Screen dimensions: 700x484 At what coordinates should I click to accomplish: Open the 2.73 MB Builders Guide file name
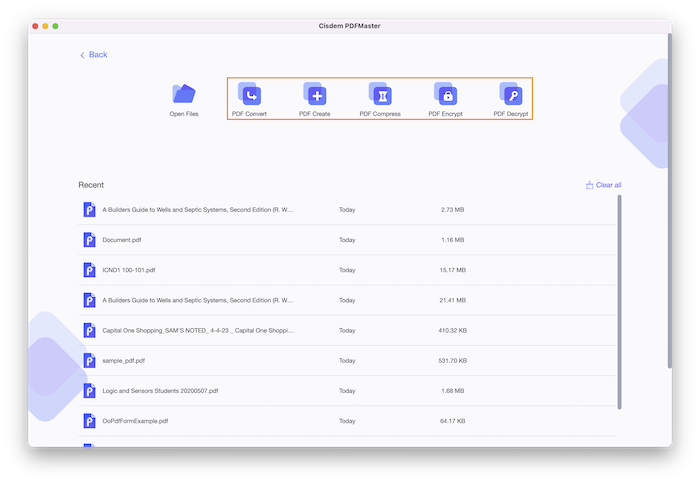pos(197,209)
